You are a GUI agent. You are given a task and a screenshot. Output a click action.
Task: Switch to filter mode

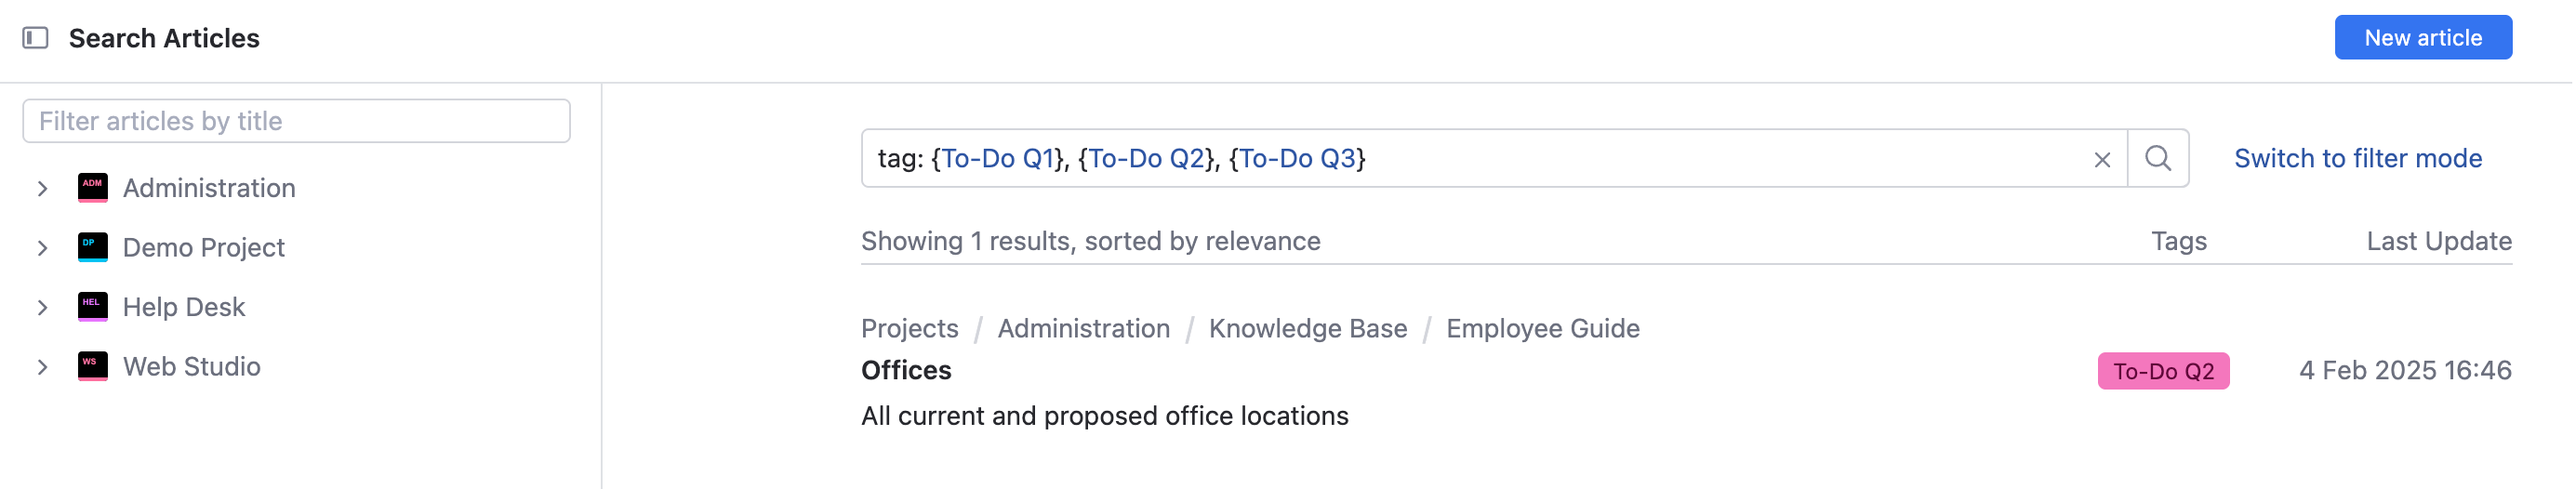point(2357,158)
